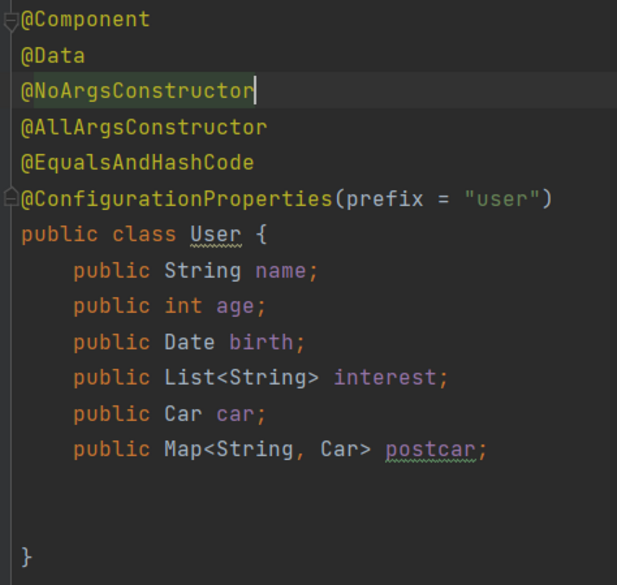This screenshot has width=622, height=585.
Task: Click the Map type in postcar declaration
Action: [x=183, y=450]
